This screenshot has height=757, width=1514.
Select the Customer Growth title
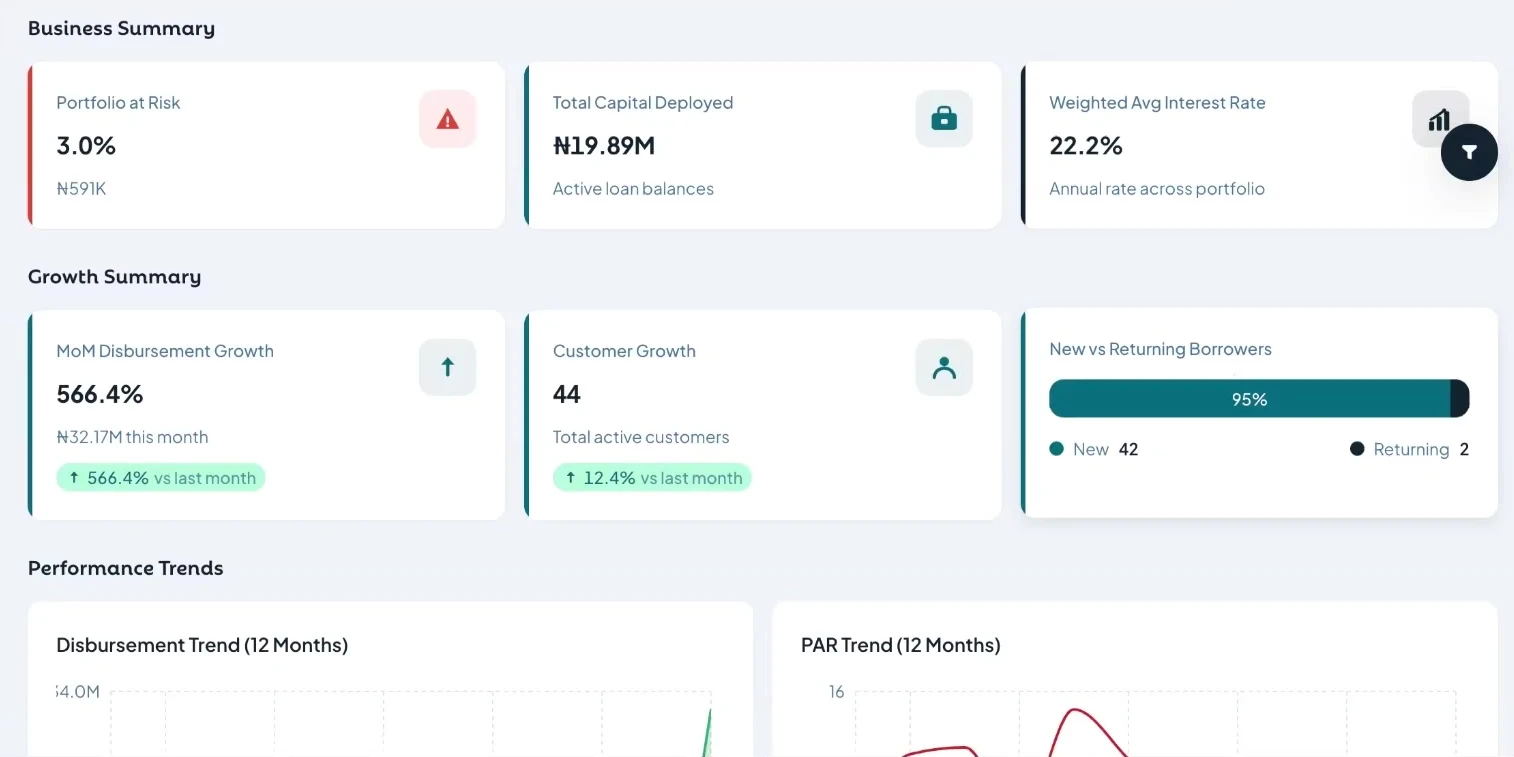pos(624,351)
